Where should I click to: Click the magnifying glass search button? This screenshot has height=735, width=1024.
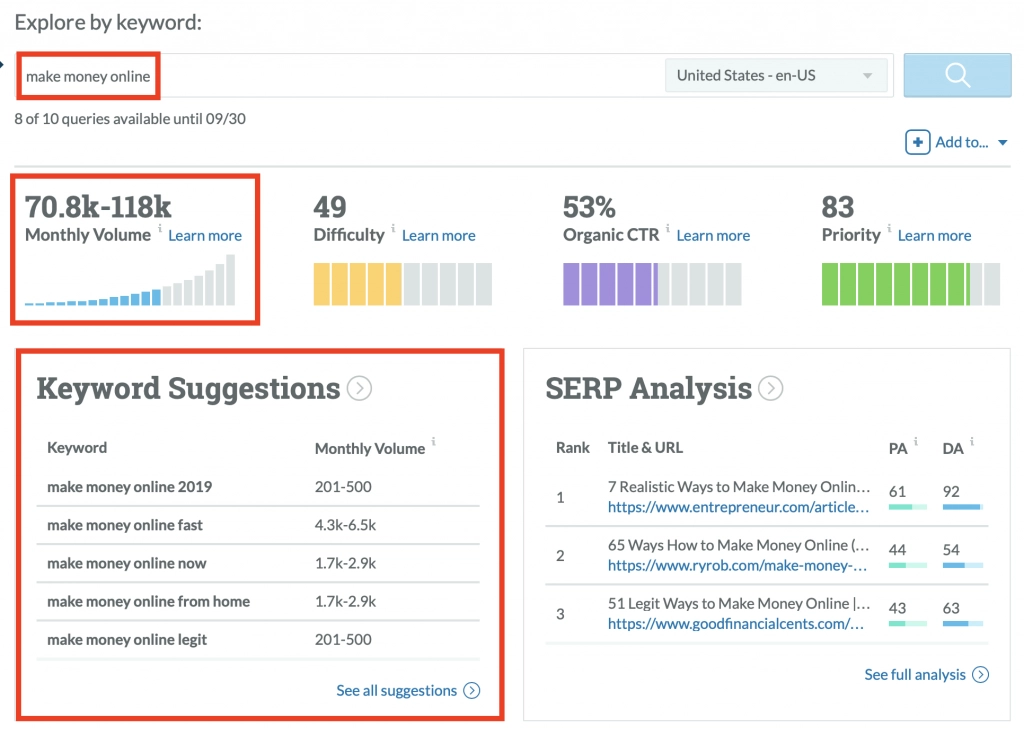(x=957, y=76)
